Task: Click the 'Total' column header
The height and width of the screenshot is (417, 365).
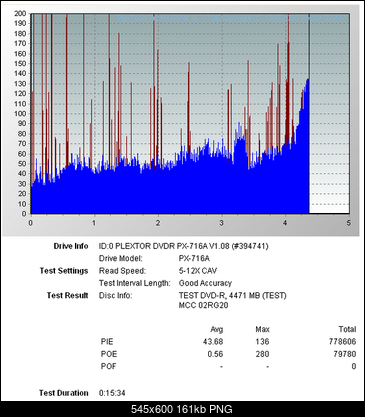Action: [347, 330]
